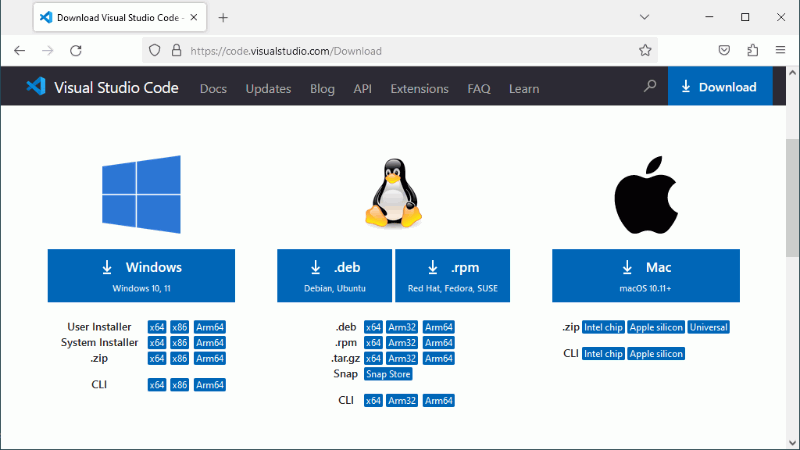Bookmark this page with the star icon
This screenshot has height=450, width=800.
pos(645,51)
